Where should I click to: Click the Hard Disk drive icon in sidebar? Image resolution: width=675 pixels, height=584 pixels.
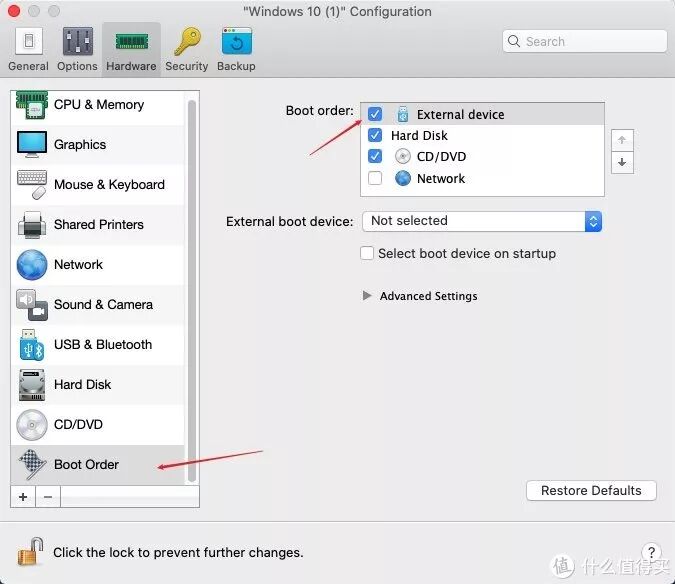tap(32, 385)
